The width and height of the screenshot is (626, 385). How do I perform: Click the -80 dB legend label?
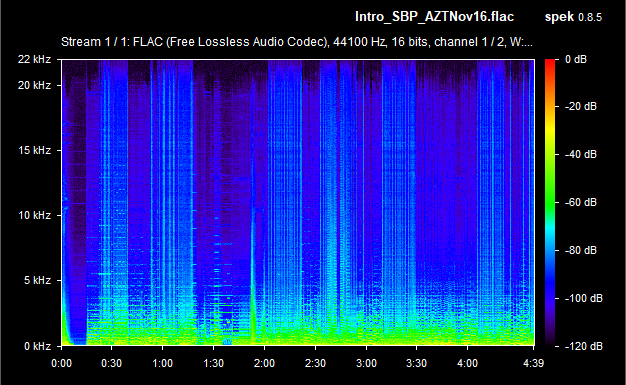tap(580, 250)
